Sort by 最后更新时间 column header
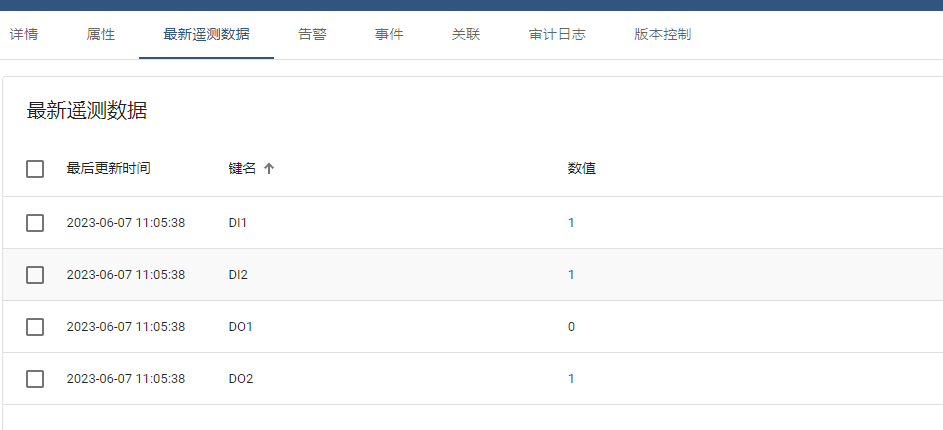The image size is (943, 430). tap(108, 168)
